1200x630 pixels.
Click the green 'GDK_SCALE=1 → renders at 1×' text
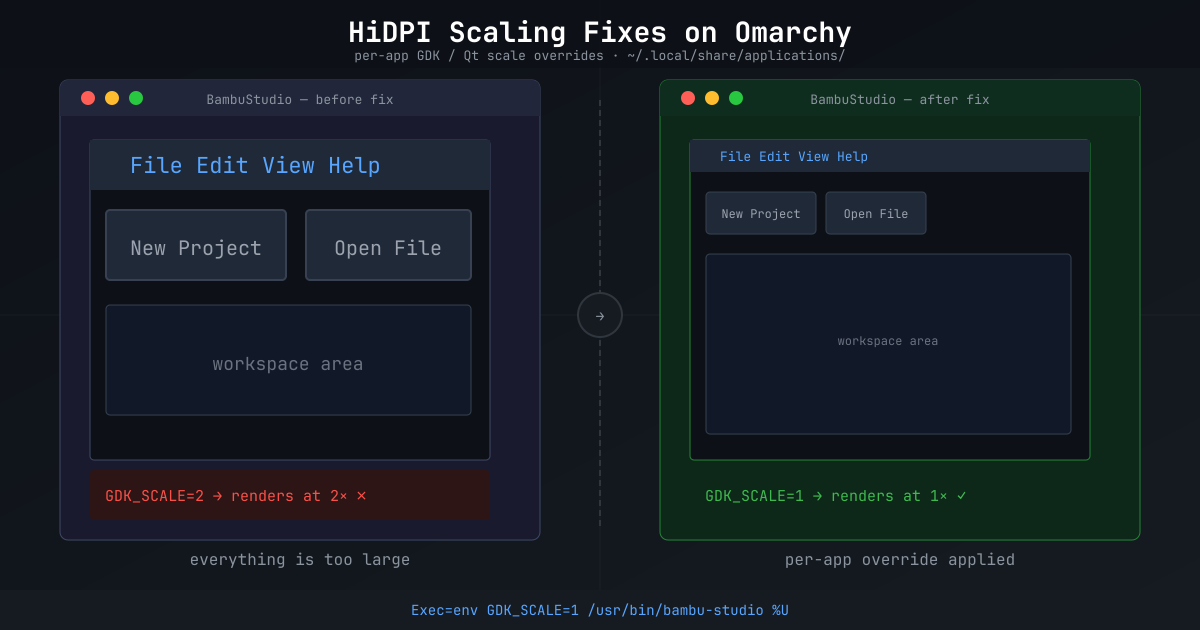click(x=835, y=496)
